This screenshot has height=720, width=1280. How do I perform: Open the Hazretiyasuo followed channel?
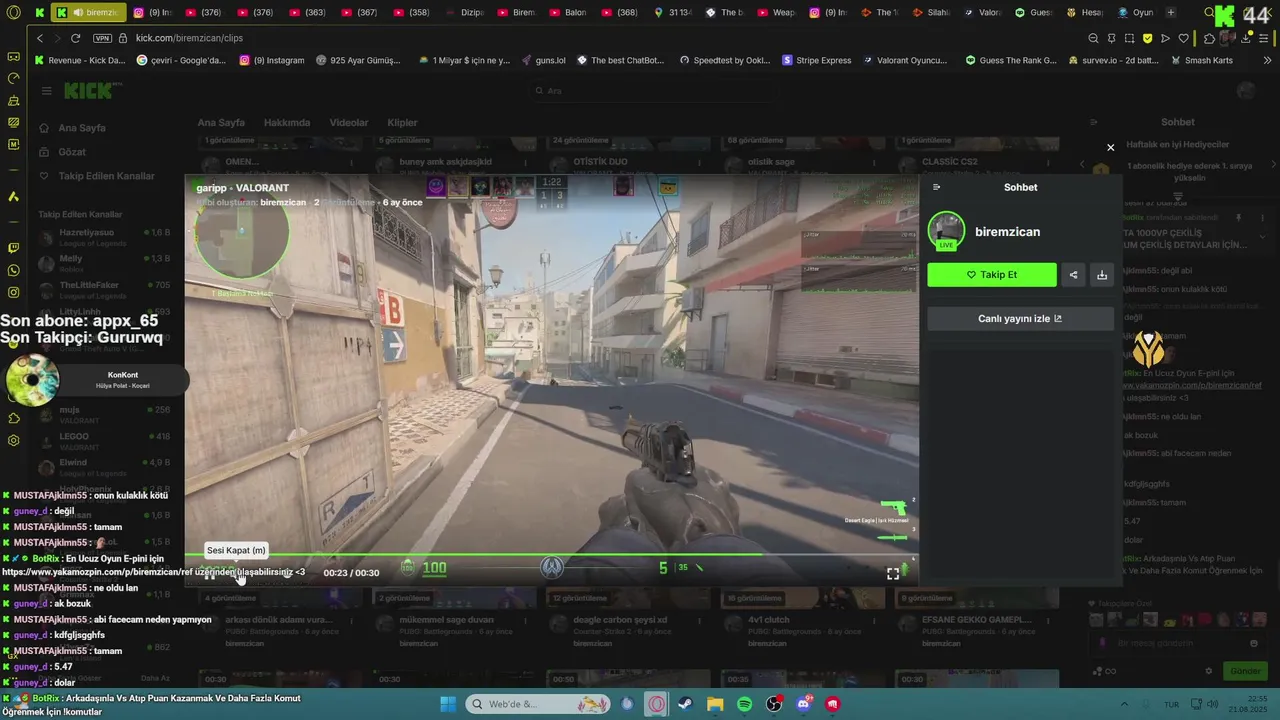tap(104, 236)
